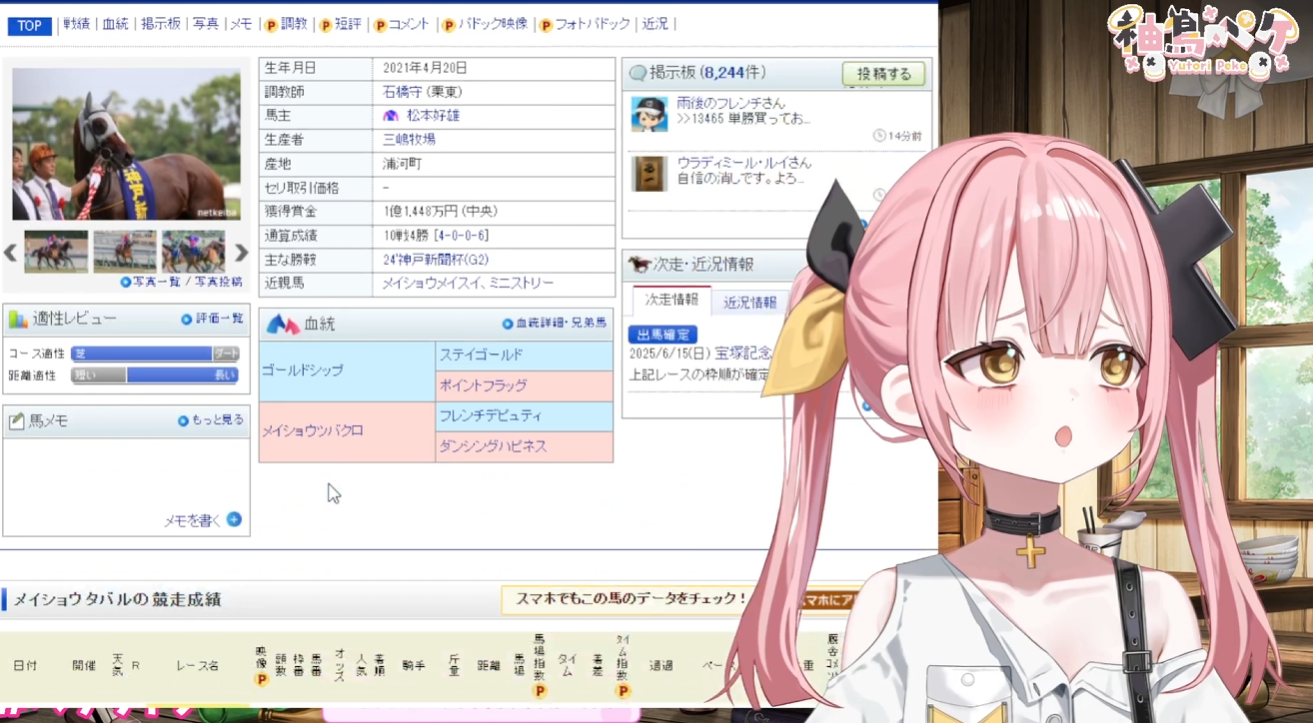This screenshot has width=1313, height=723.
Task: Open the premium 短評 tab
Action: pyautogui.click(x=340, y=24)
